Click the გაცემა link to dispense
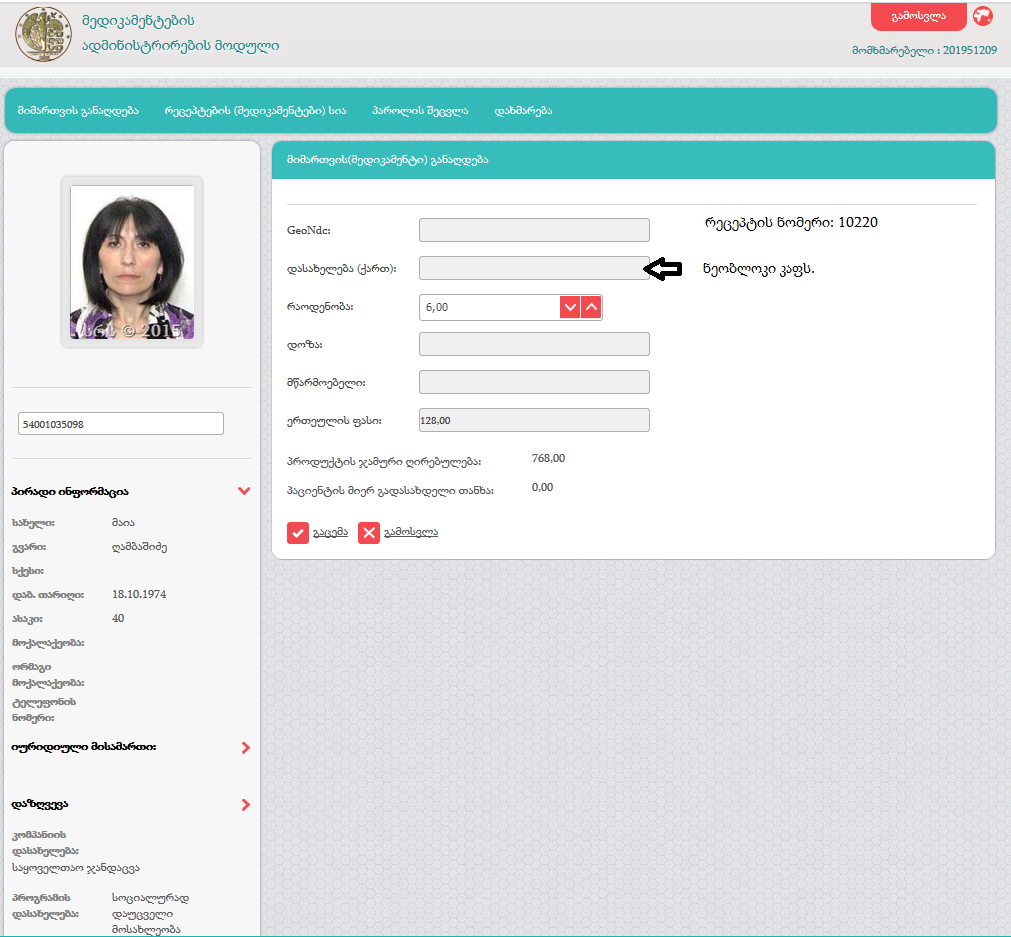The width and height of the screenshot is (1011, 937). coord(330,532)
